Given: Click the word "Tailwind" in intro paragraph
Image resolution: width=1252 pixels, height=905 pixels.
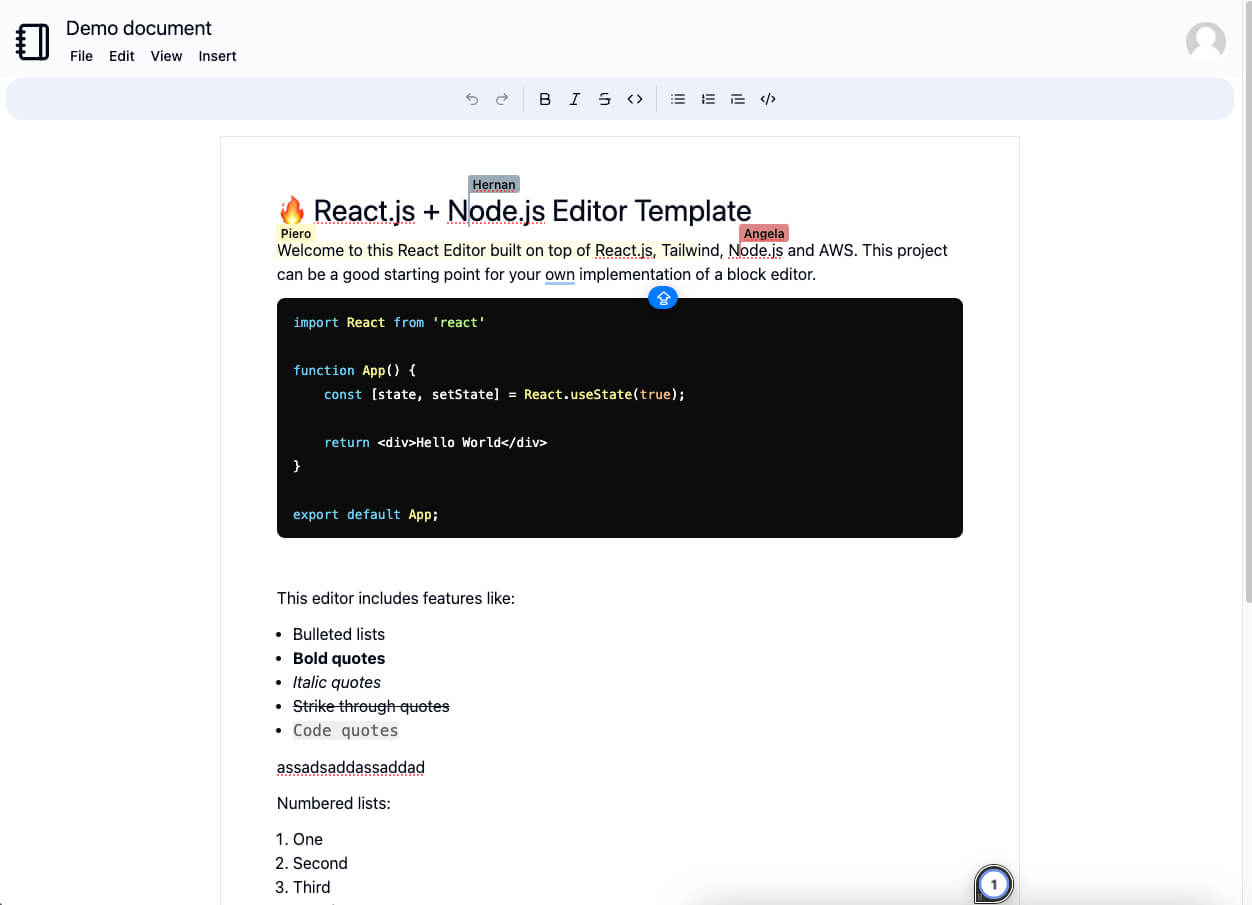Looking at the screenshot, I should coord(690,250).
